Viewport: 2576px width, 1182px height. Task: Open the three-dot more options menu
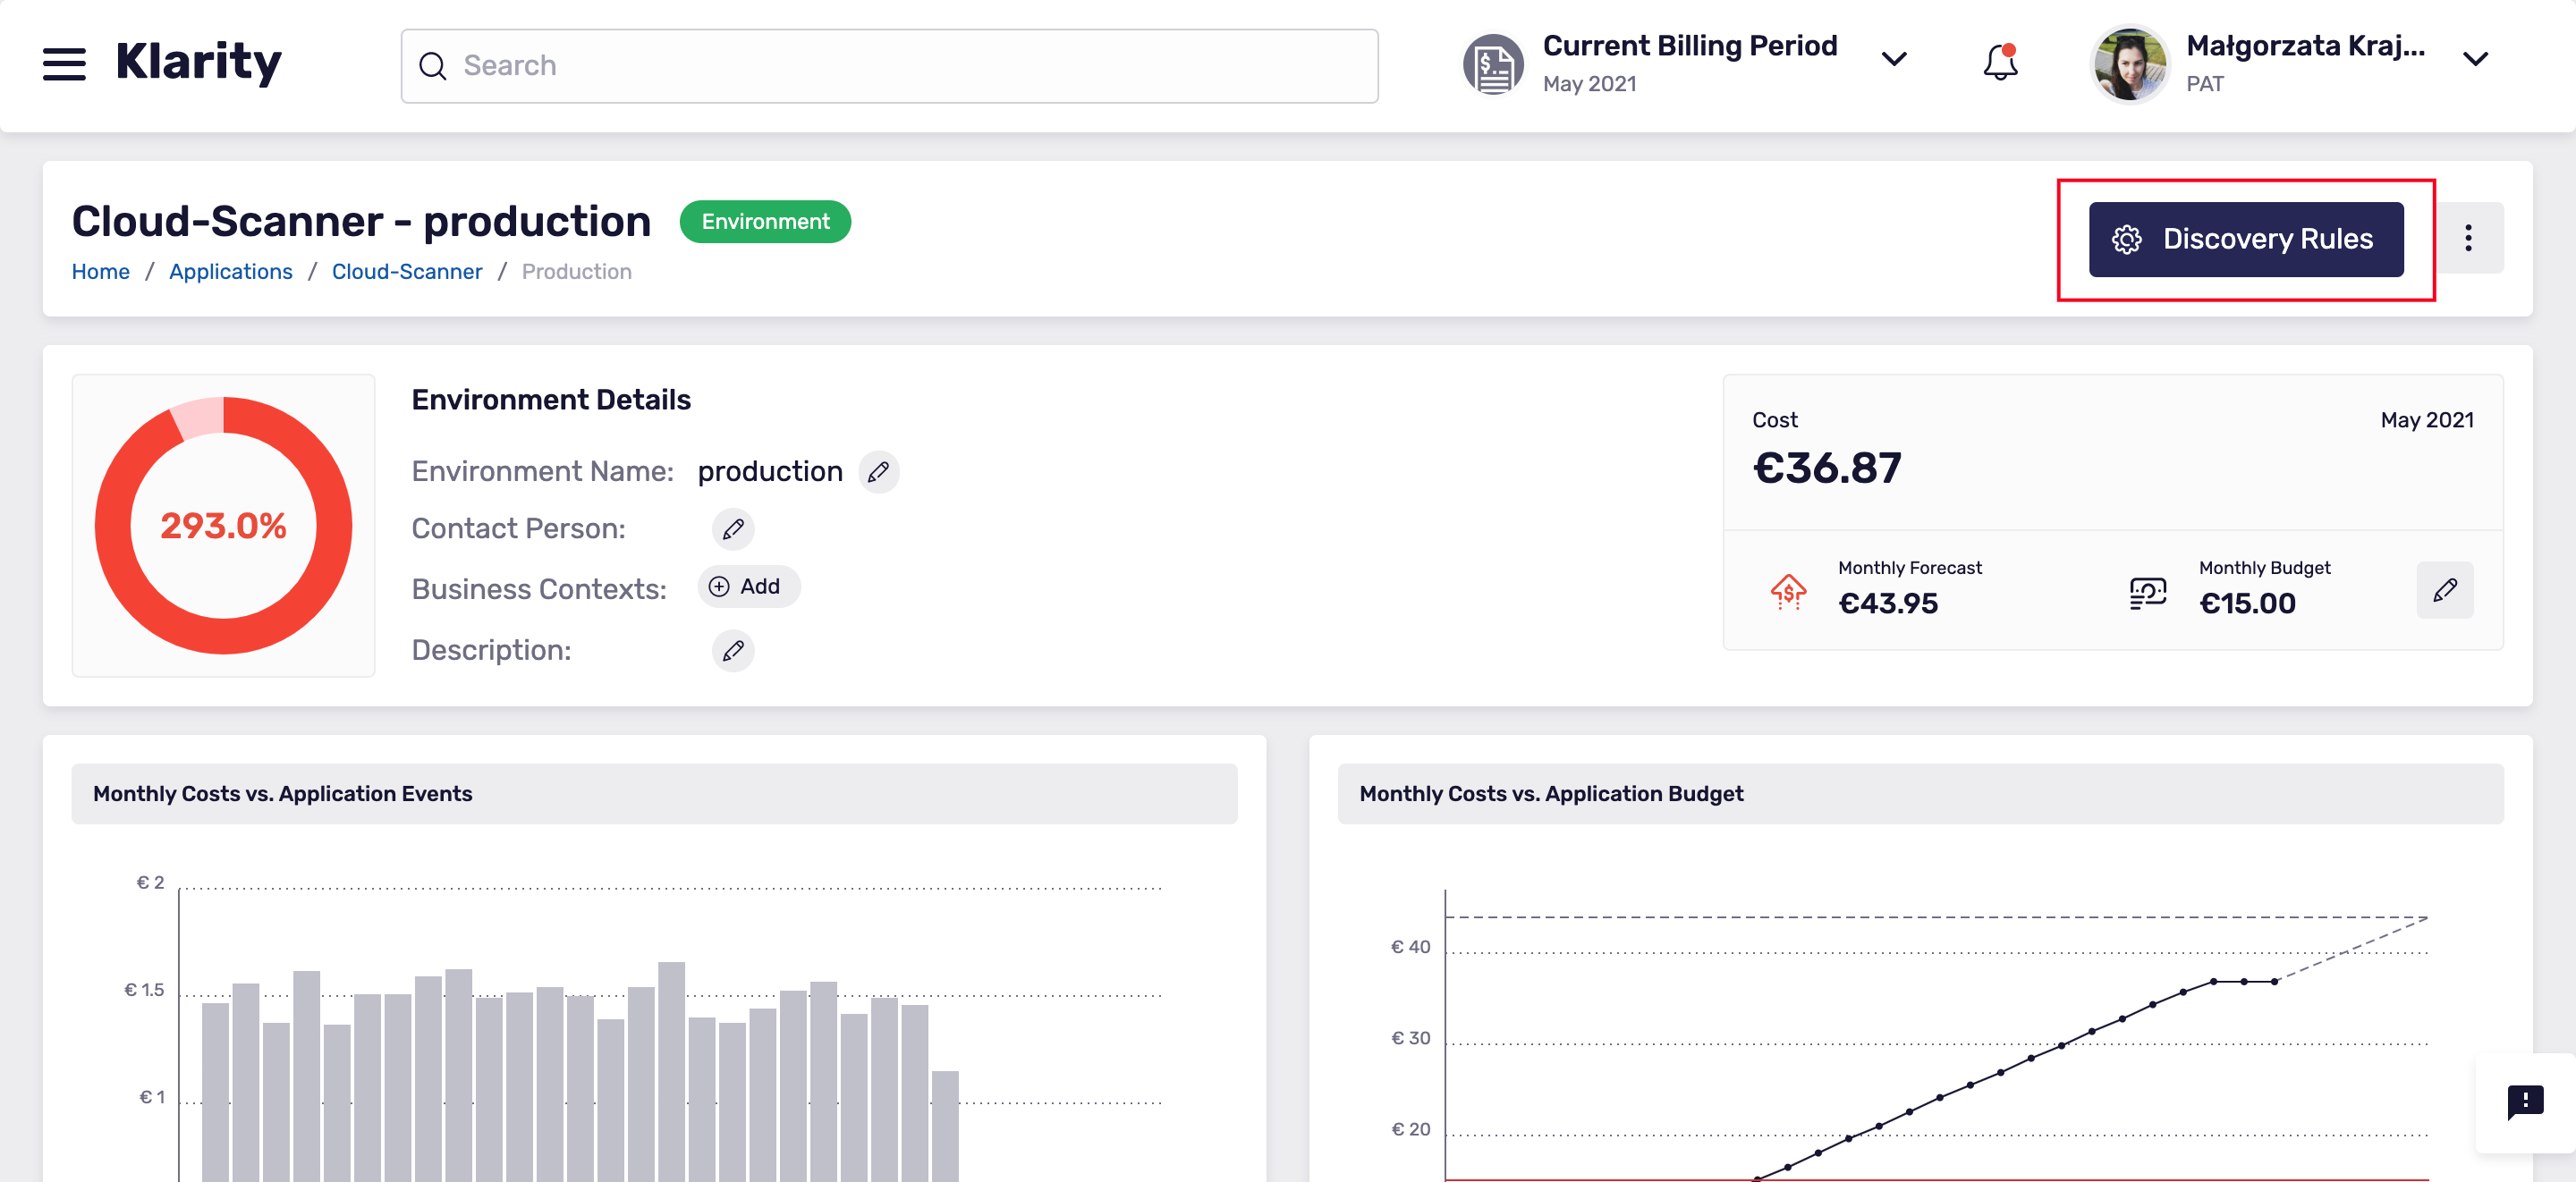click(2468, 238)
